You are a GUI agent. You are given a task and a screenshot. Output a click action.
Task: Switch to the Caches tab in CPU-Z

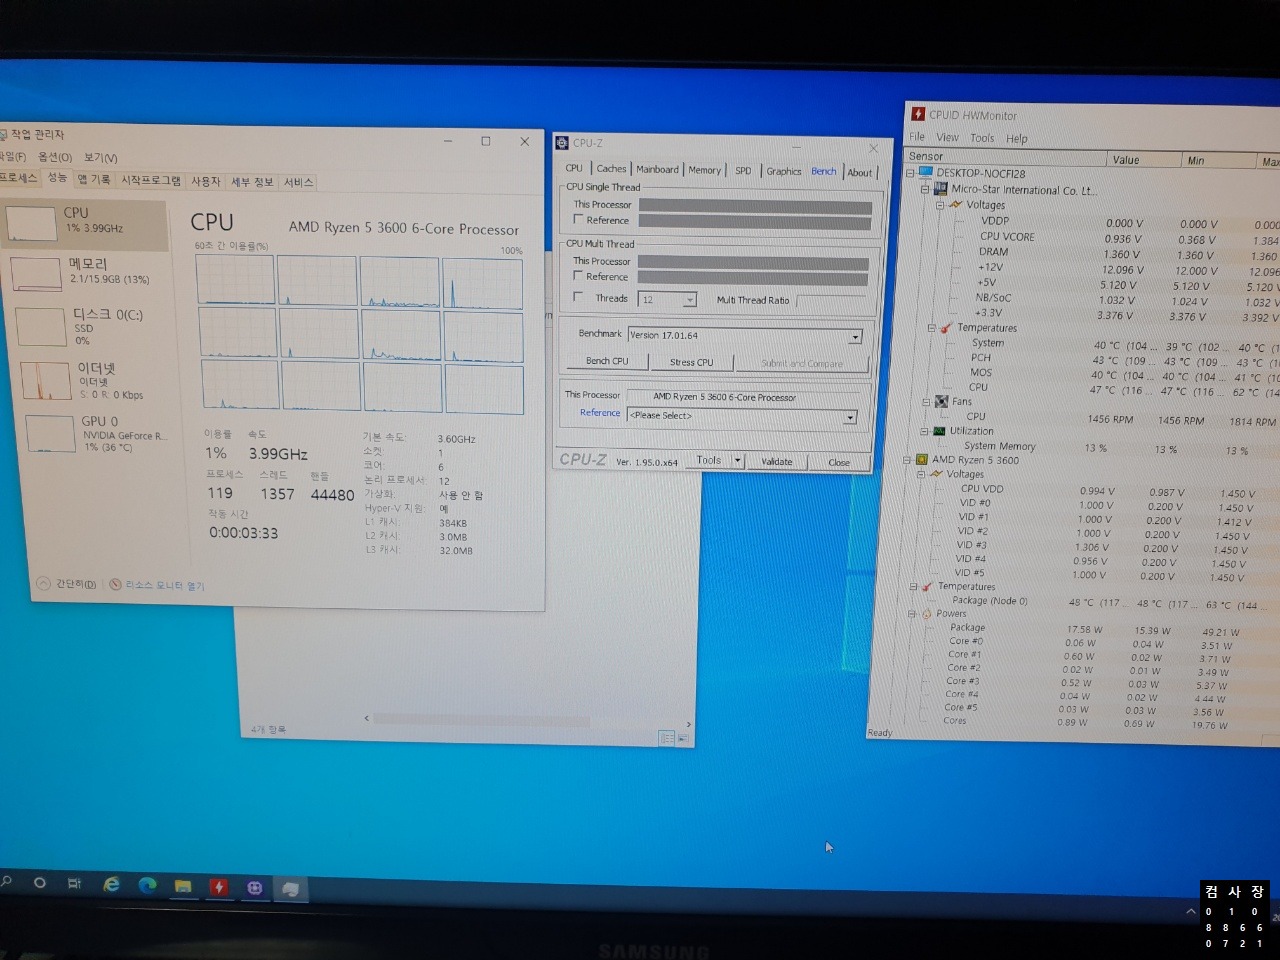[x=611, y=168]
